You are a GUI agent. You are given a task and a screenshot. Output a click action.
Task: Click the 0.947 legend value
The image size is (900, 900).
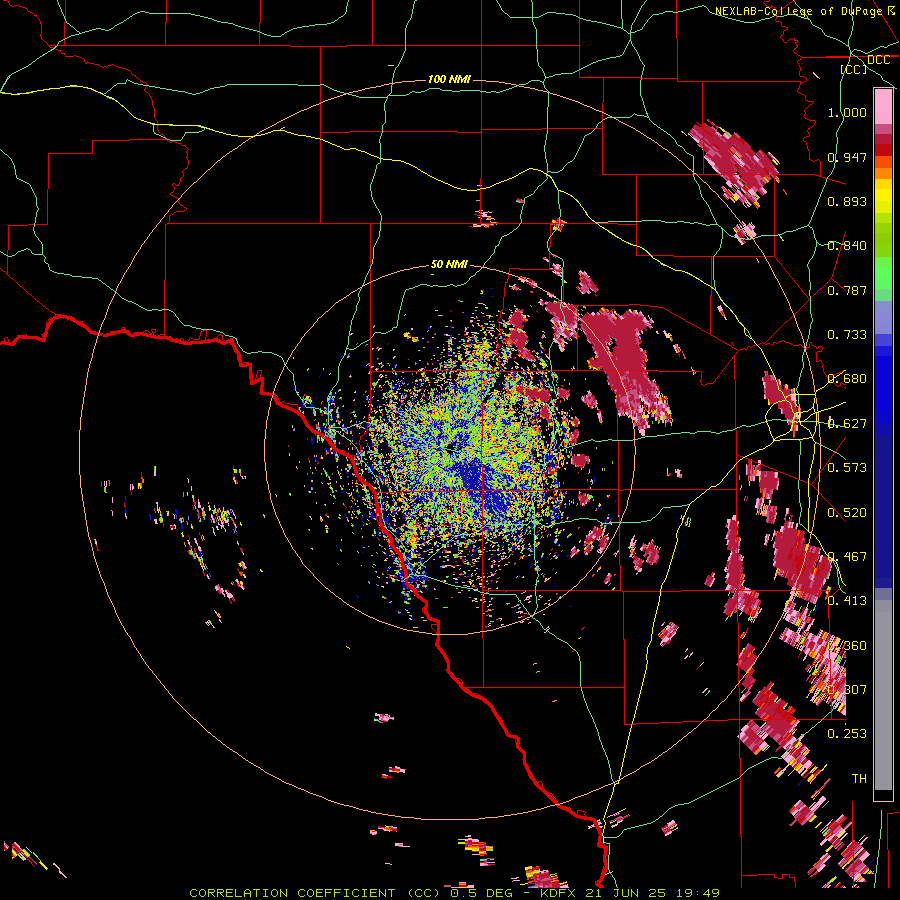(847, 157)
